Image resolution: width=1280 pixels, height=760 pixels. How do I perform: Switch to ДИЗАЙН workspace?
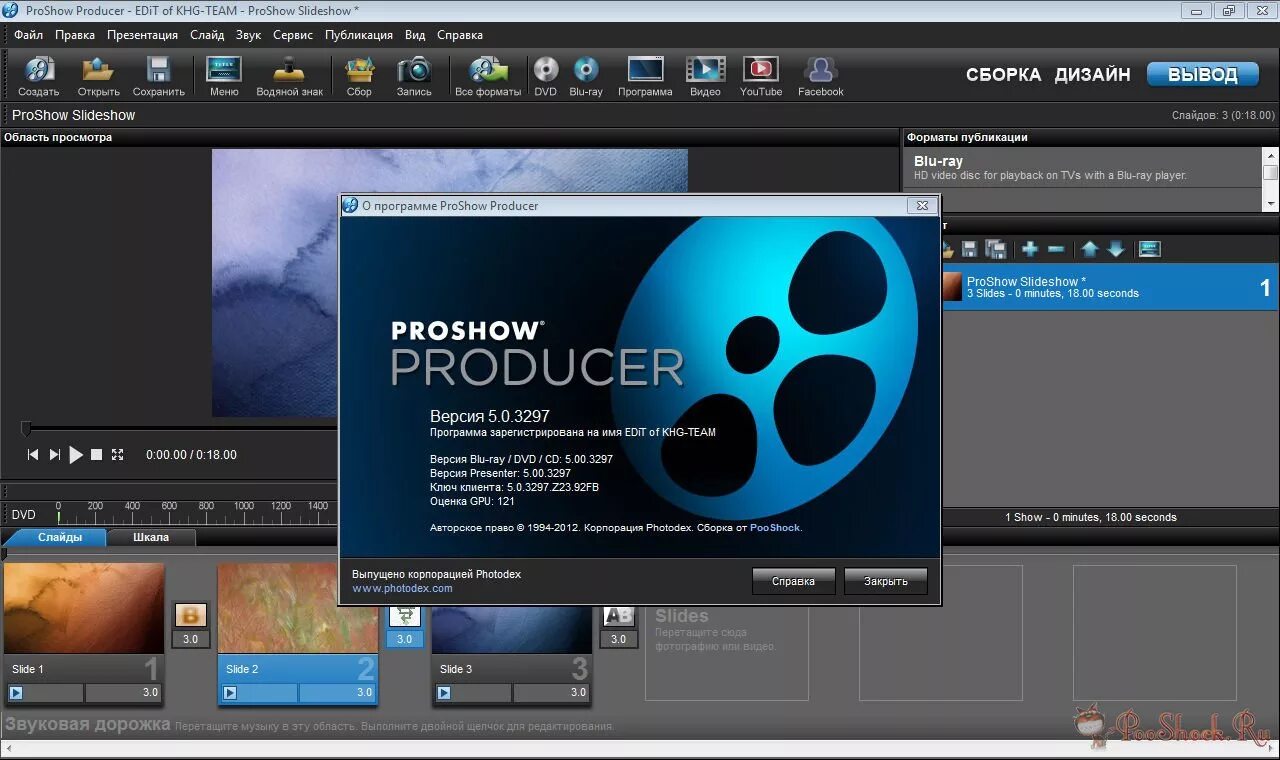1092,75
